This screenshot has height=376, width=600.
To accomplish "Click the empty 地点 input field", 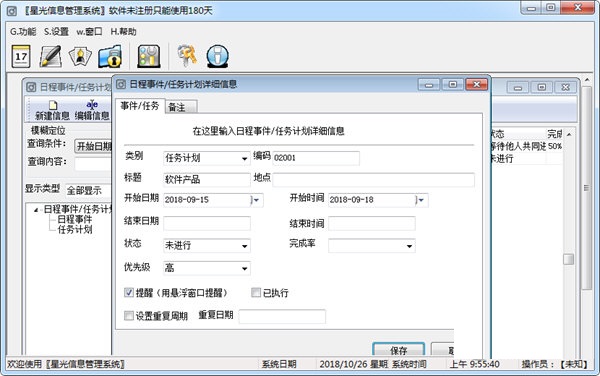I will (x=373, y=179).
